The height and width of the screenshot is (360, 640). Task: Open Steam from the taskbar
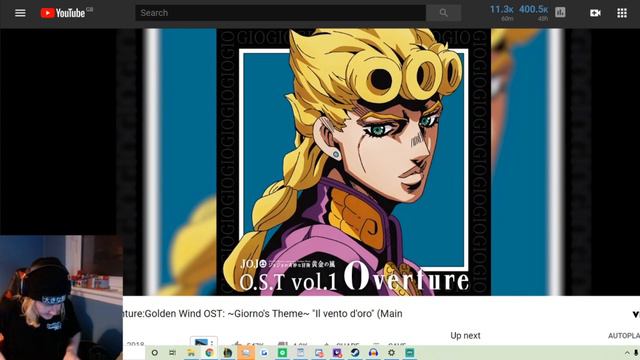coord(355,353)
